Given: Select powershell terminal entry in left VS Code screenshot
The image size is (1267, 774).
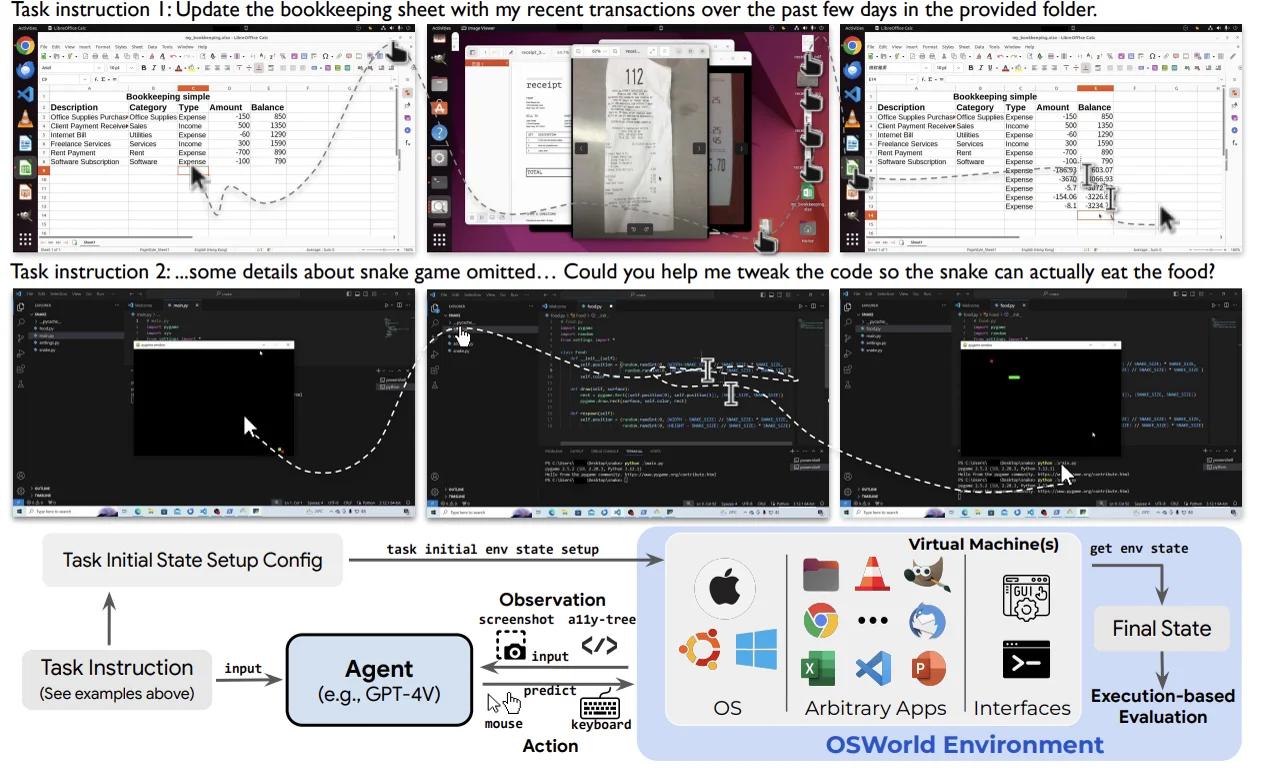Looking at the screenshot, I should [391, 379].
